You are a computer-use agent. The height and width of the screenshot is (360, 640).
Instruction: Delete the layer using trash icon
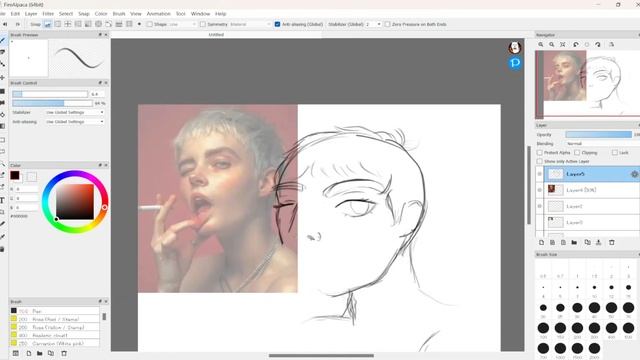coord(611,242)
